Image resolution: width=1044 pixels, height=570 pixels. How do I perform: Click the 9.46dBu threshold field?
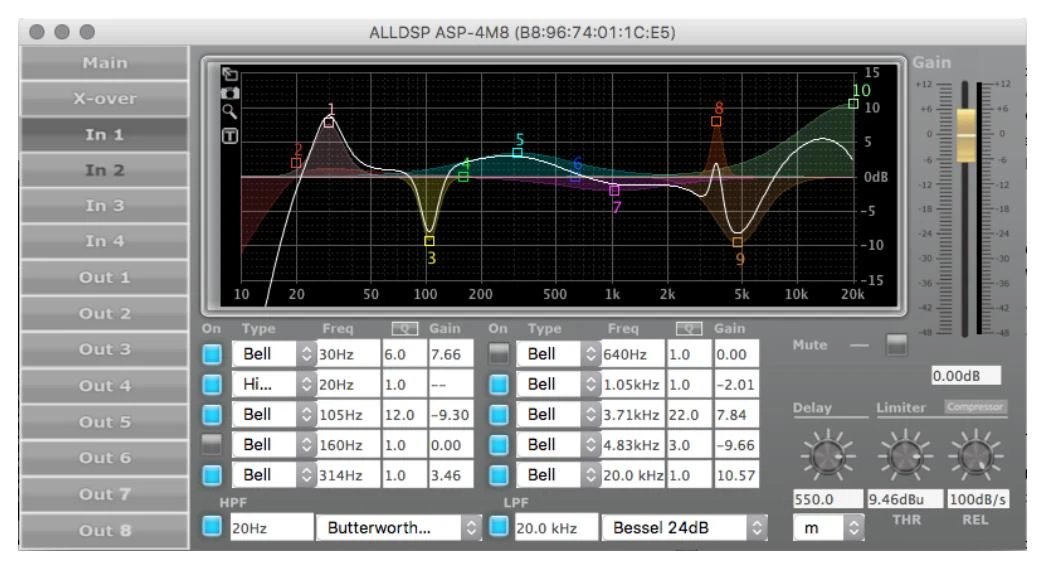coord(905,499)
